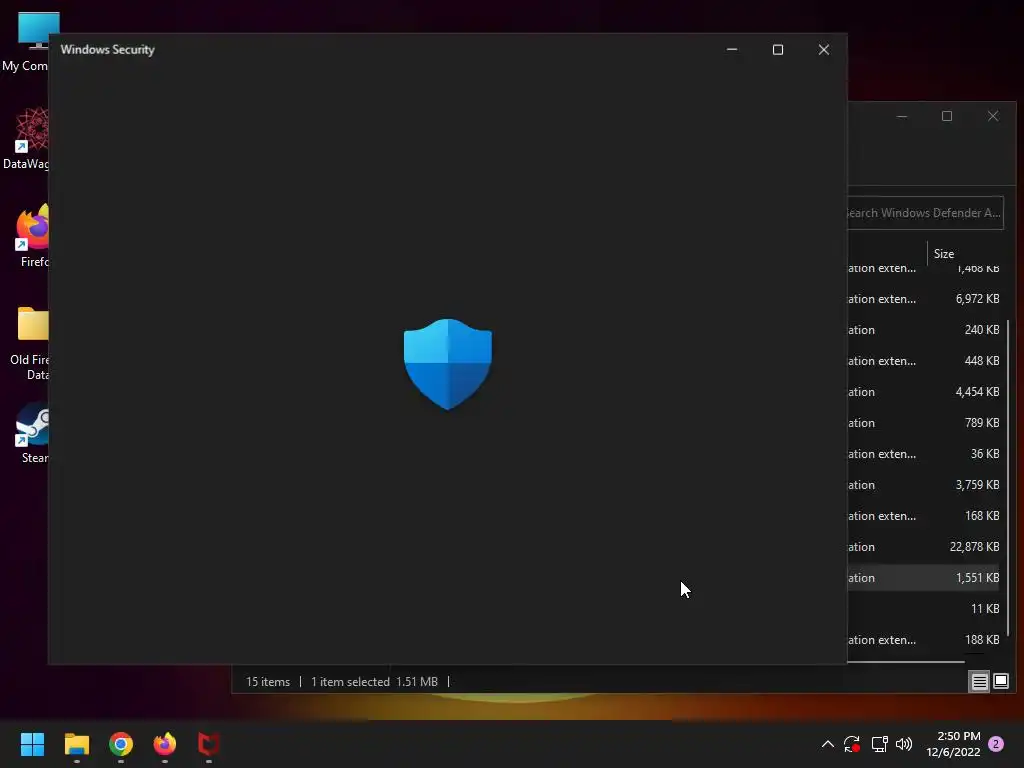
Task: Open the volume speaker tray icon
Action: click(x=904, y=744)
